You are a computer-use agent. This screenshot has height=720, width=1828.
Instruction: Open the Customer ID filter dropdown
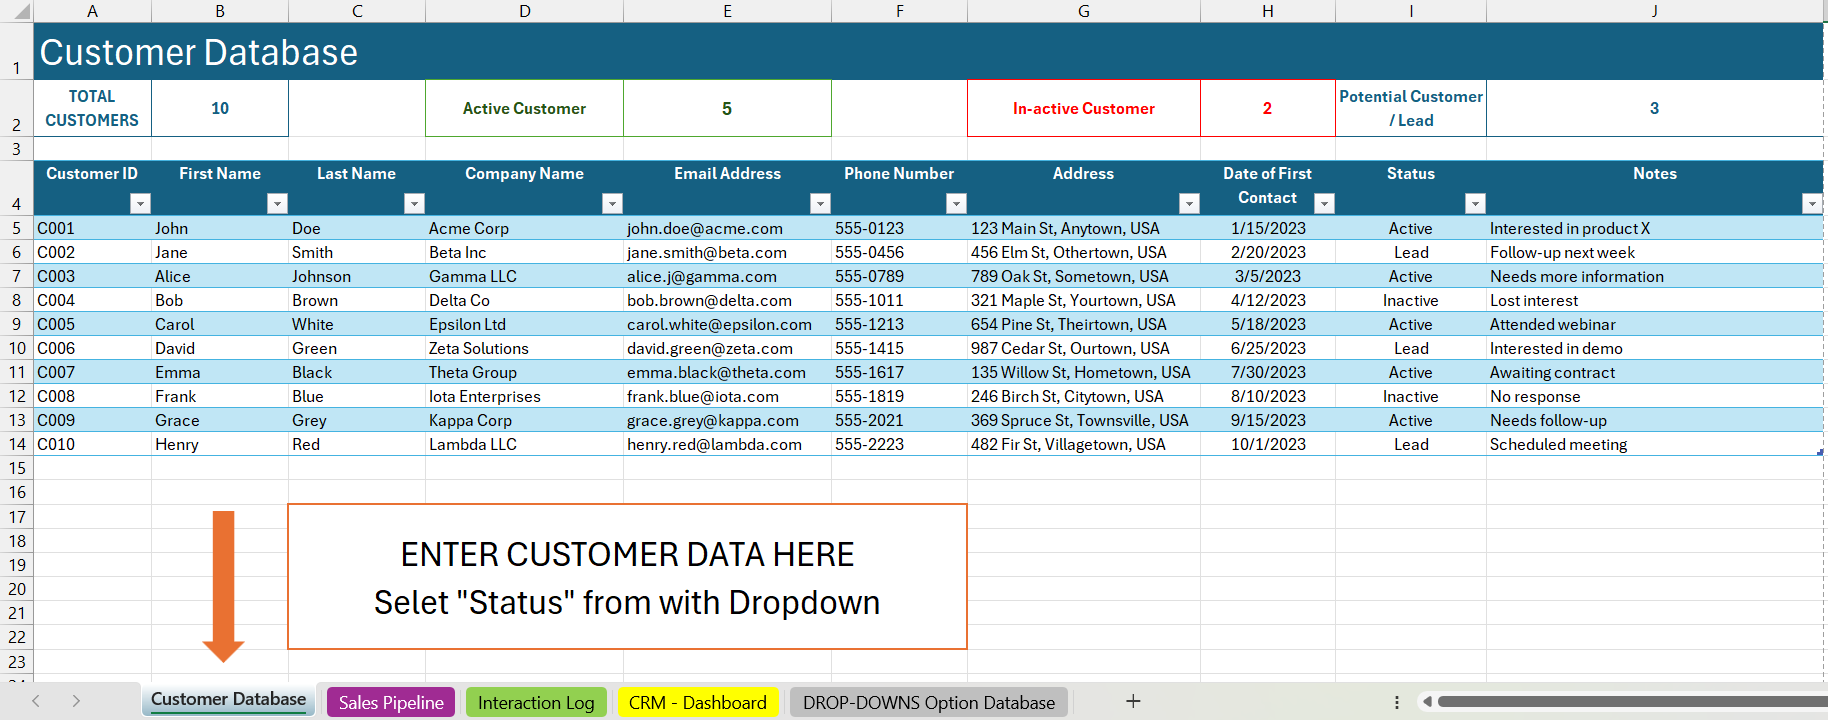point(140,203)
